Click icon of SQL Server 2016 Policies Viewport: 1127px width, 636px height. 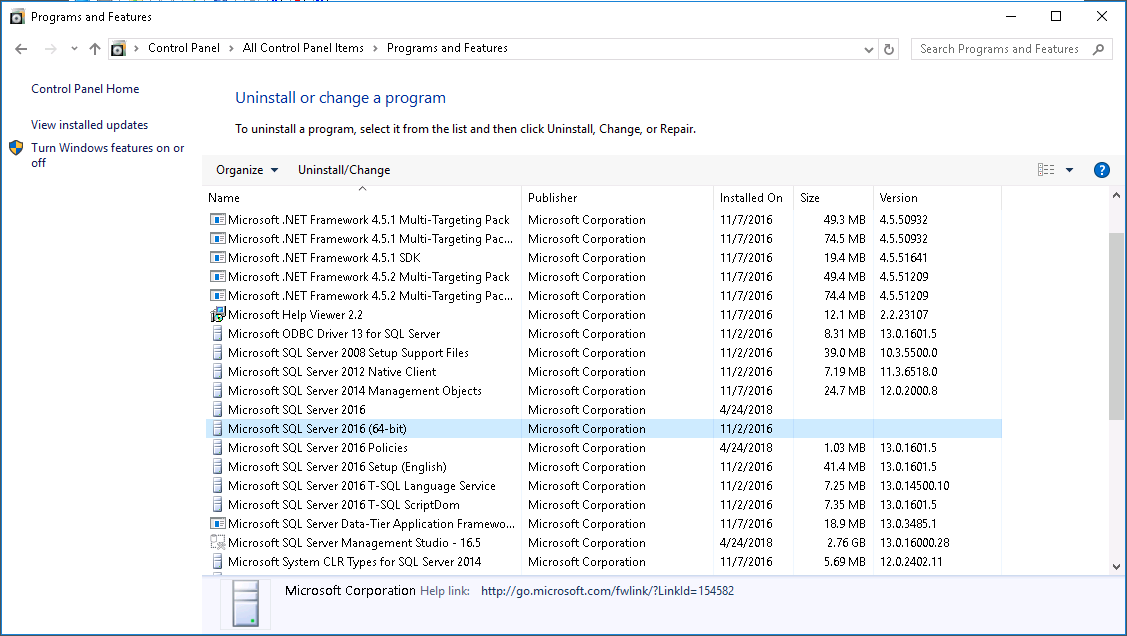217,448
